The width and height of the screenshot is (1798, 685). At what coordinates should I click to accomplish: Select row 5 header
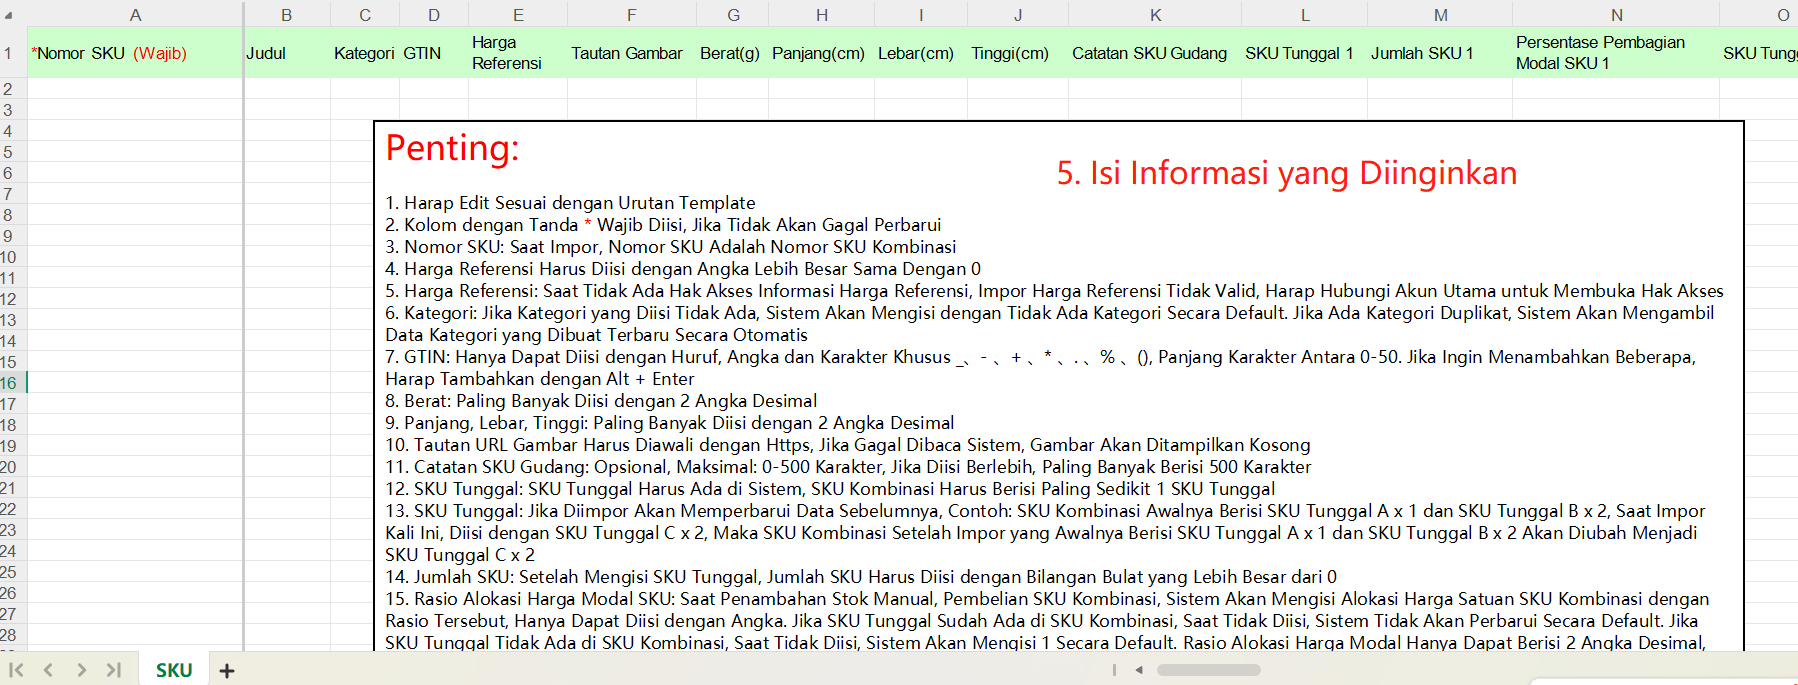click(13, 152)
